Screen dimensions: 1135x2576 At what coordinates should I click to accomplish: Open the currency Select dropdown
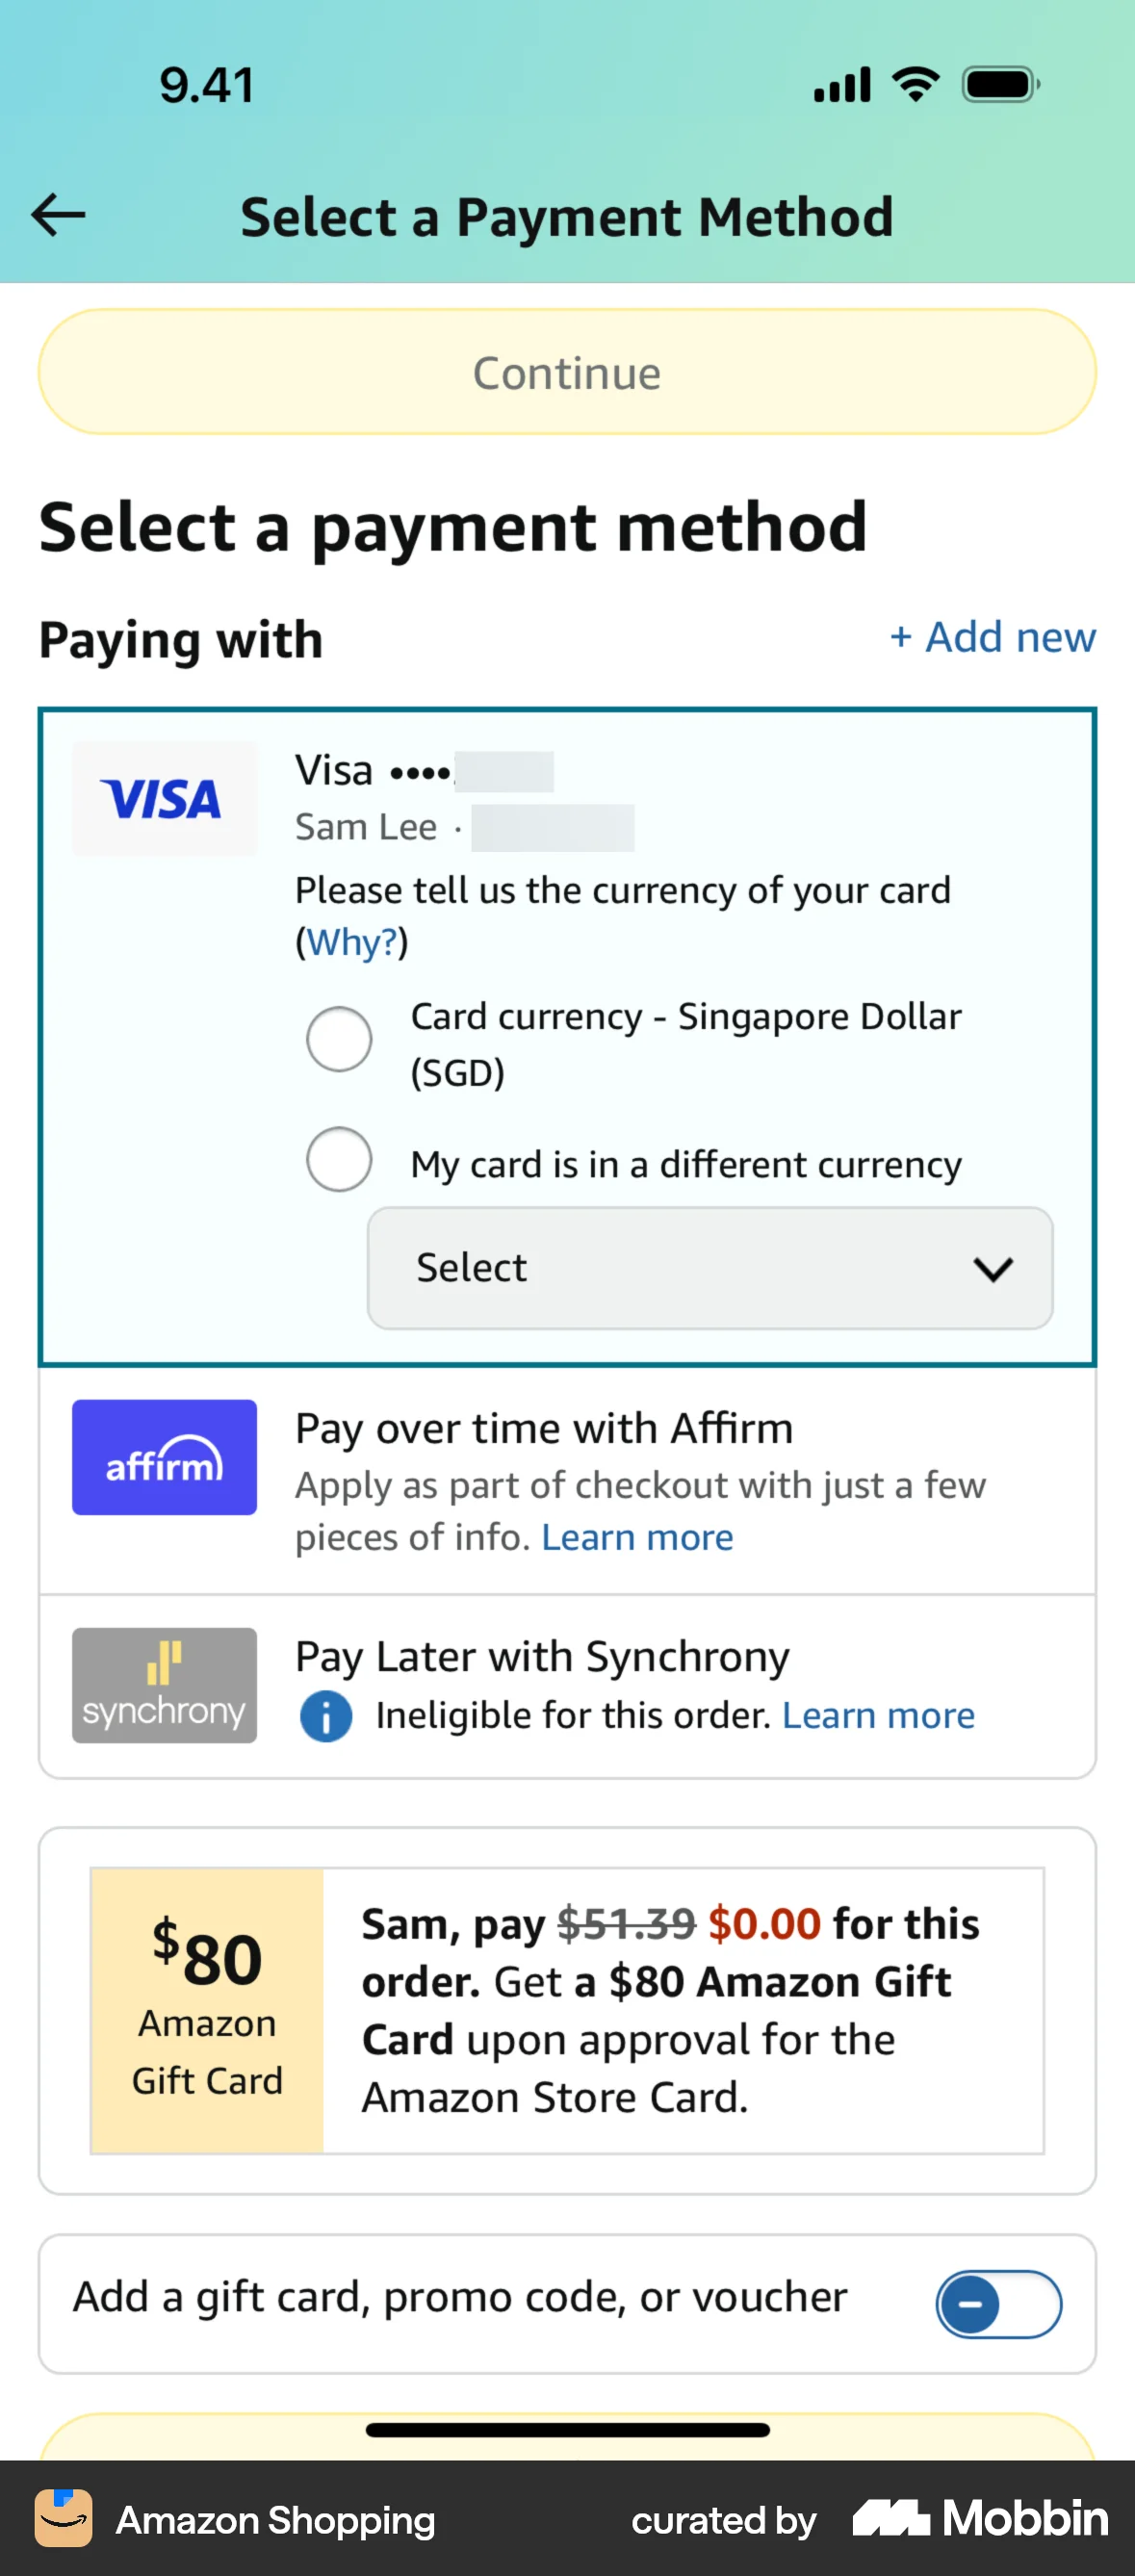pyautogui.click(x=709, y=1267)
